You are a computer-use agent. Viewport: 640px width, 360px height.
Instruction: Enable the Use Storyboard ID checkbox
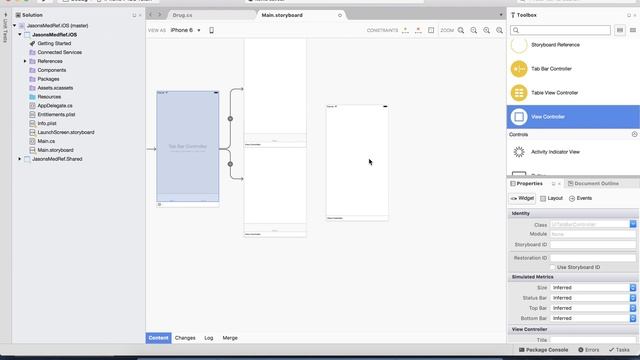click(x=553, y=267)
